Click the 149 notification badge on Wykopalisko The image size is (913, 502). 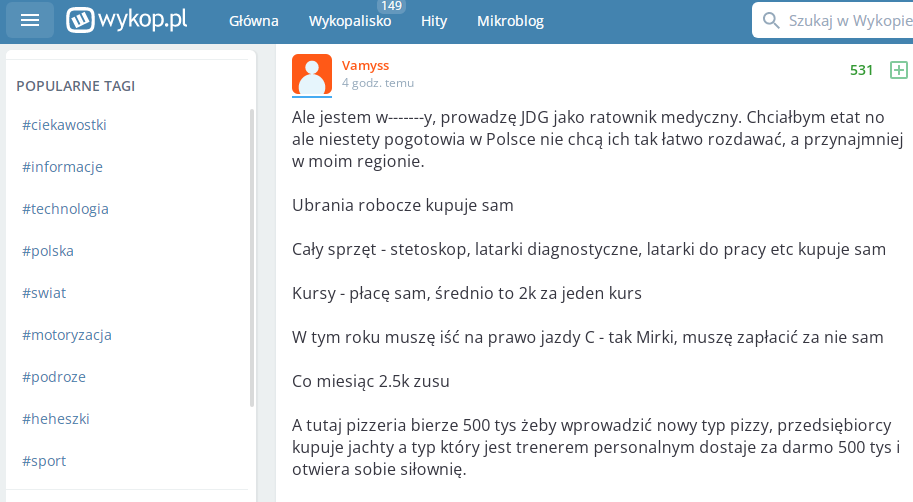391,6
